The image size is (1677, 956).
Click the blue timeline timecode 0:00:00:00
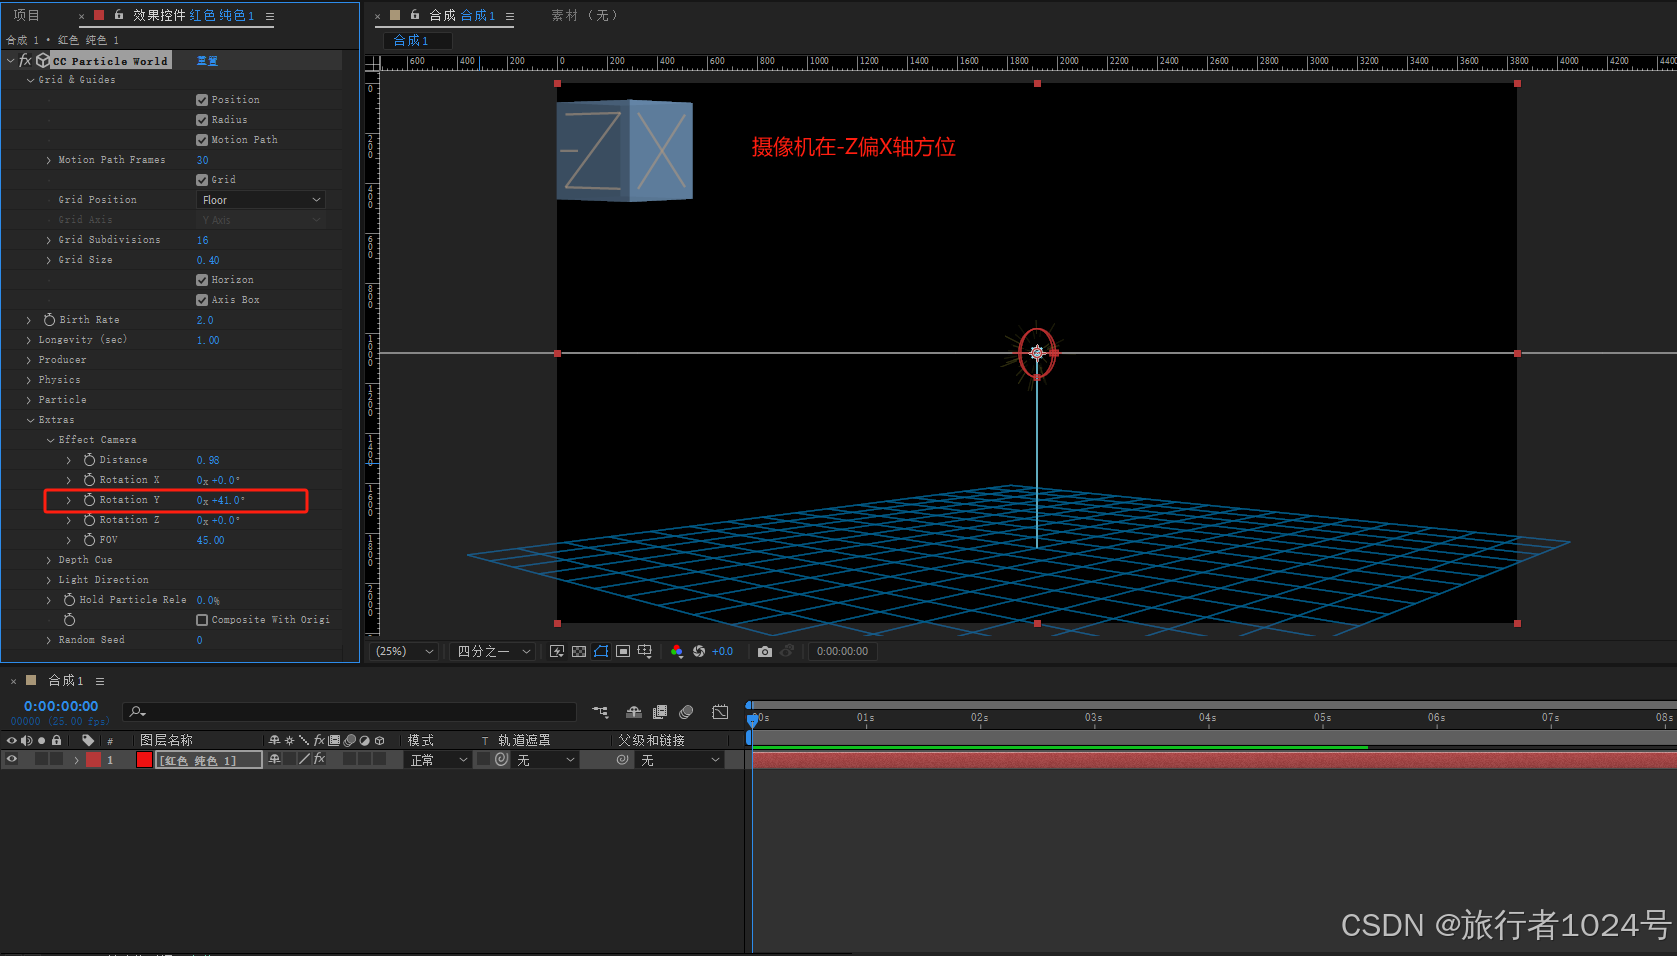click(61, 706)
